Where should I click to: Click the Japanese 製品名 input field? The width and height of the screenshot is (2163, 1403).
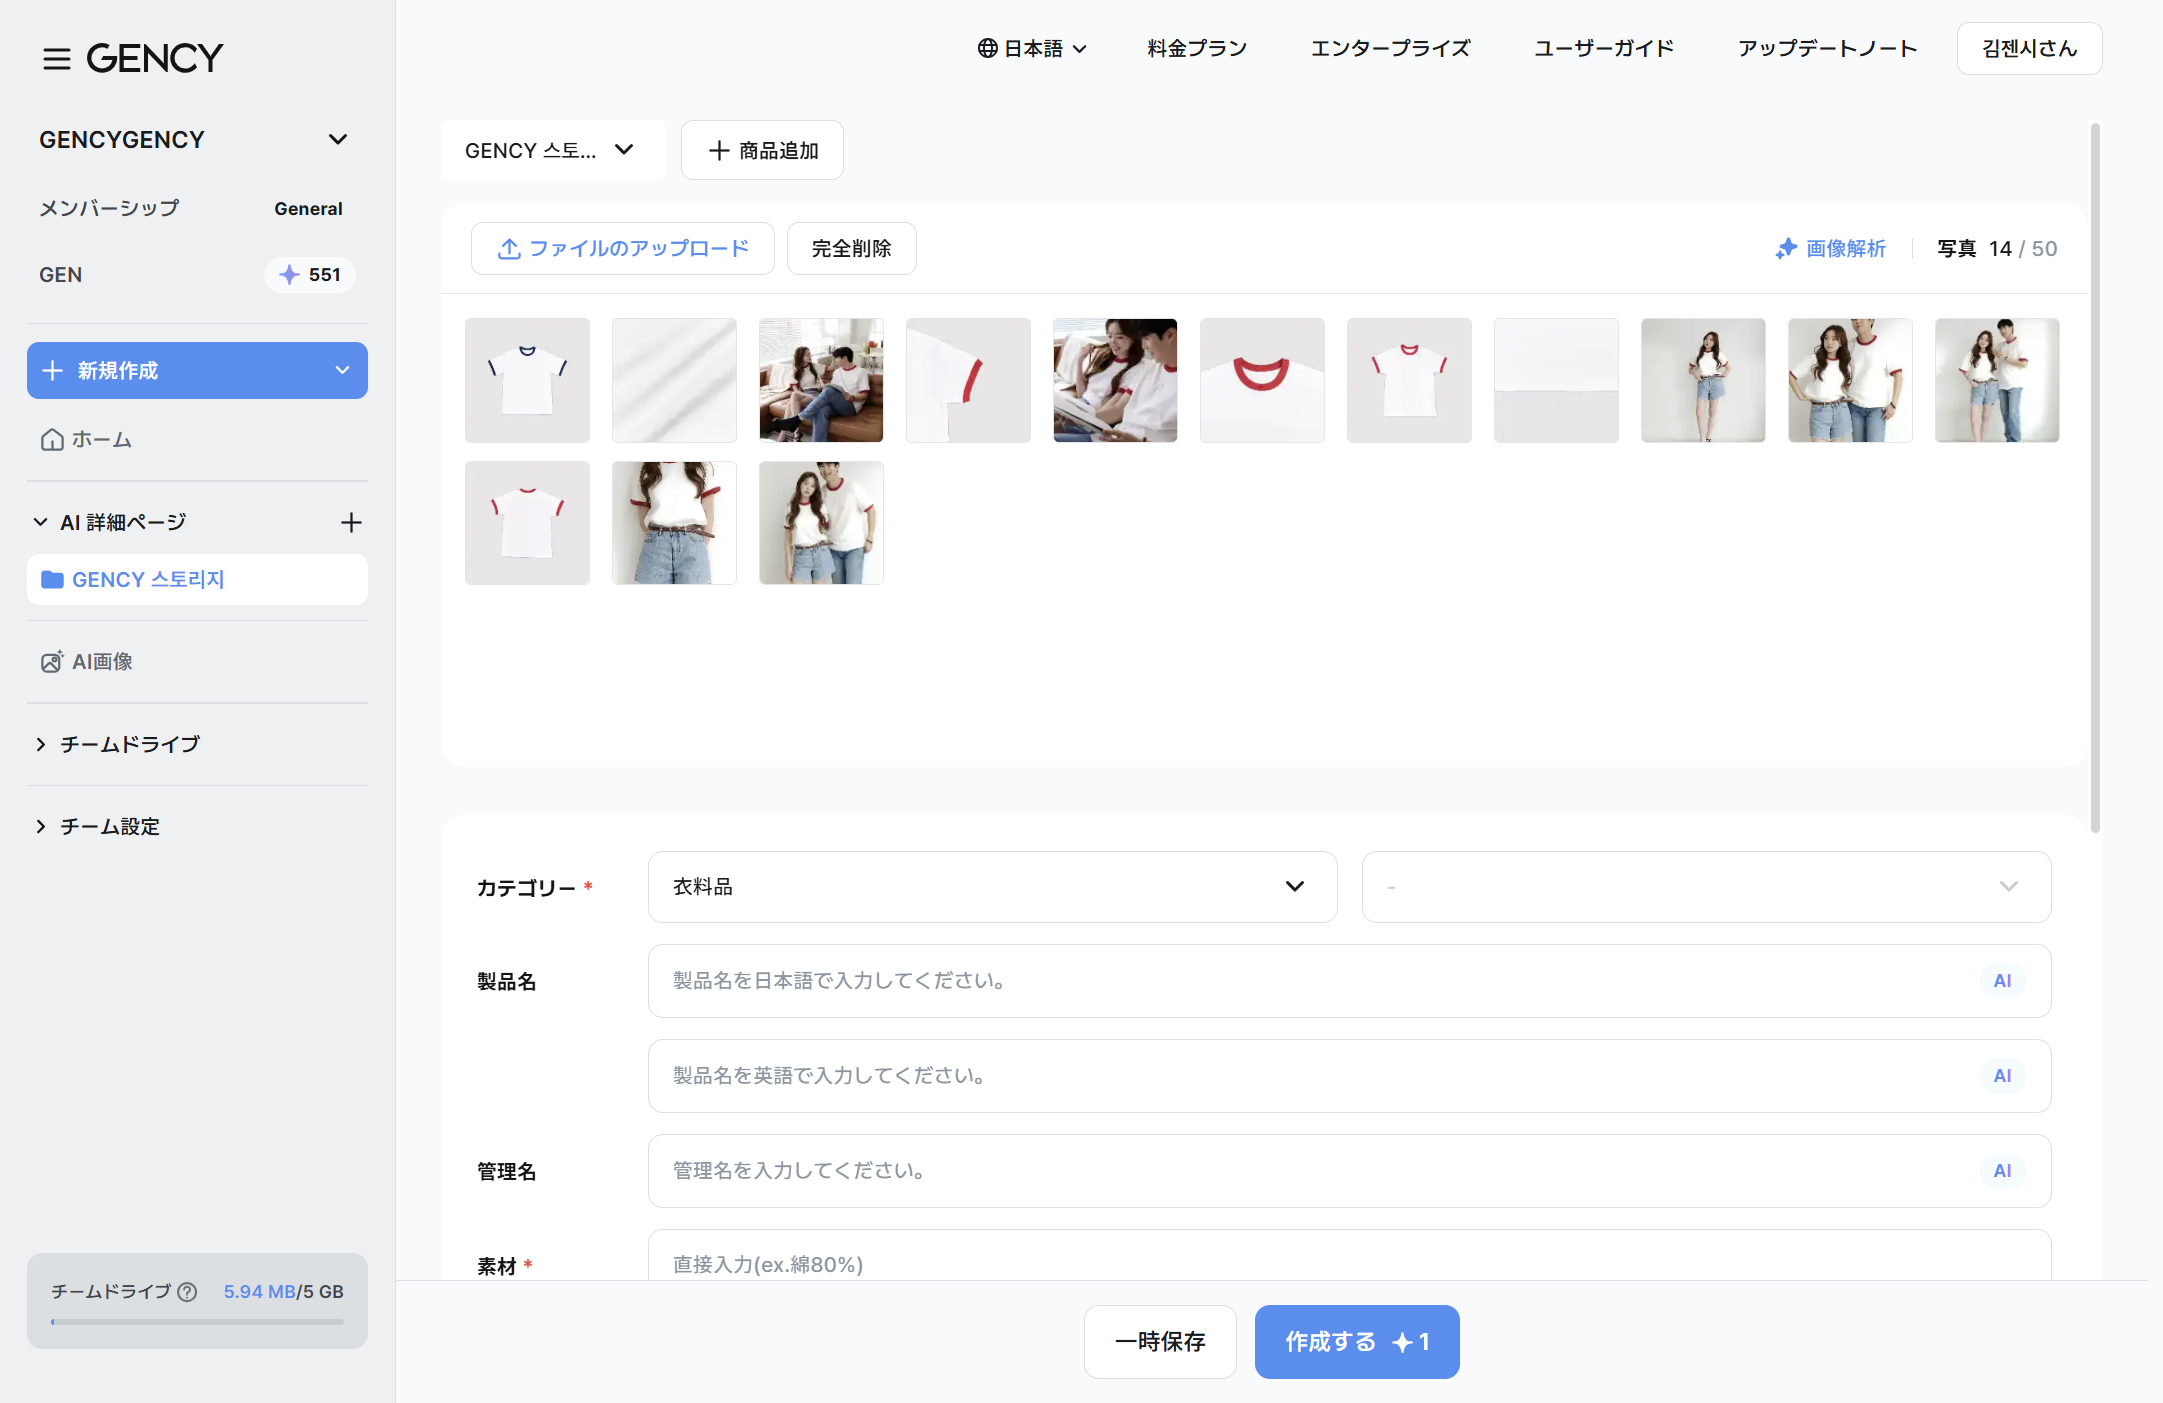coord(1349,981)
